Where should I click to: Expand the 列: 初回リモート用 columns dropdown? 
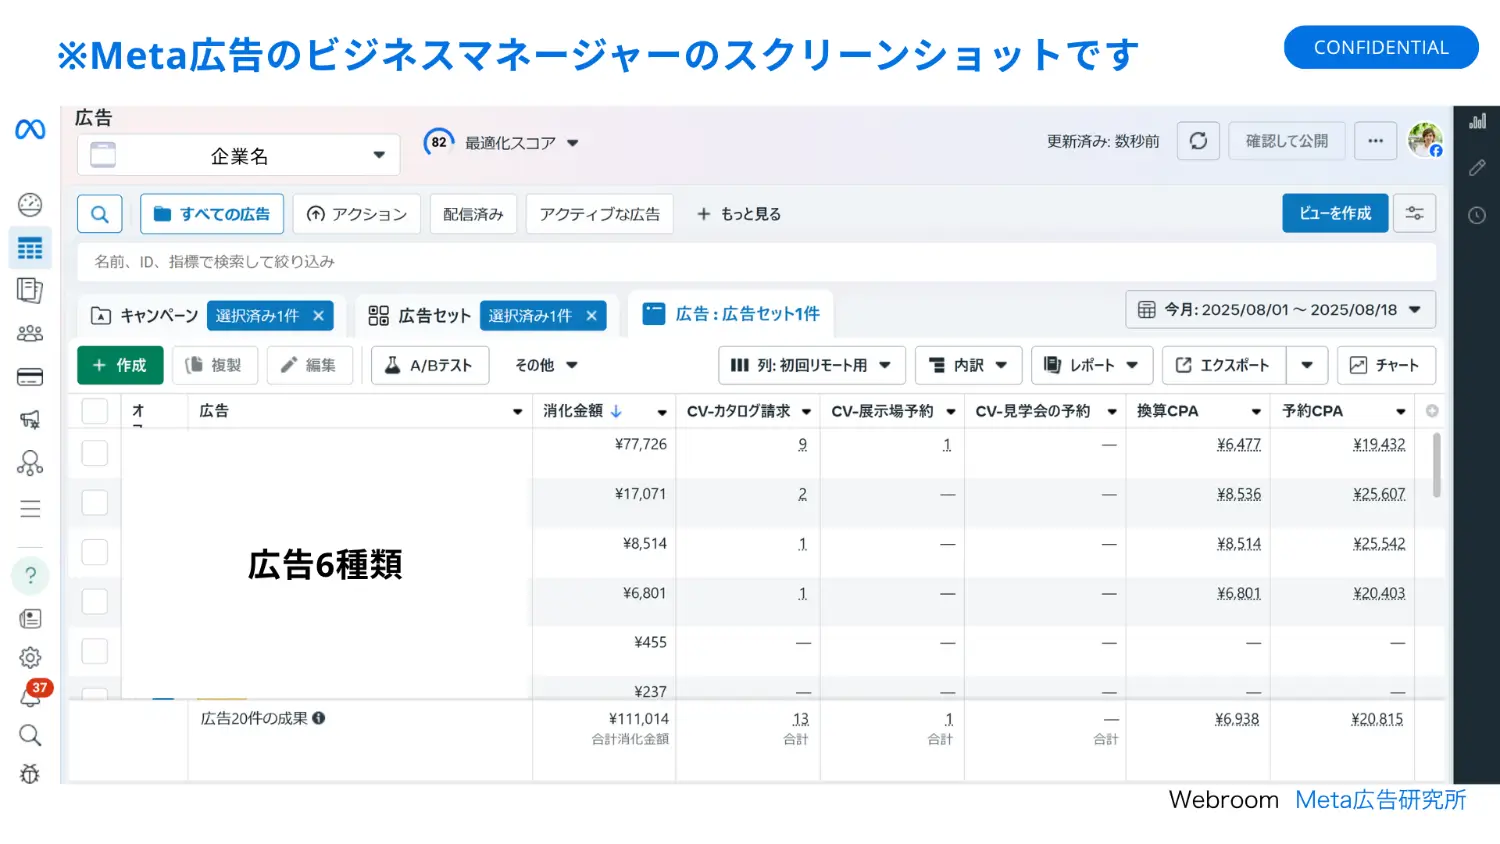tap(811, 366)
